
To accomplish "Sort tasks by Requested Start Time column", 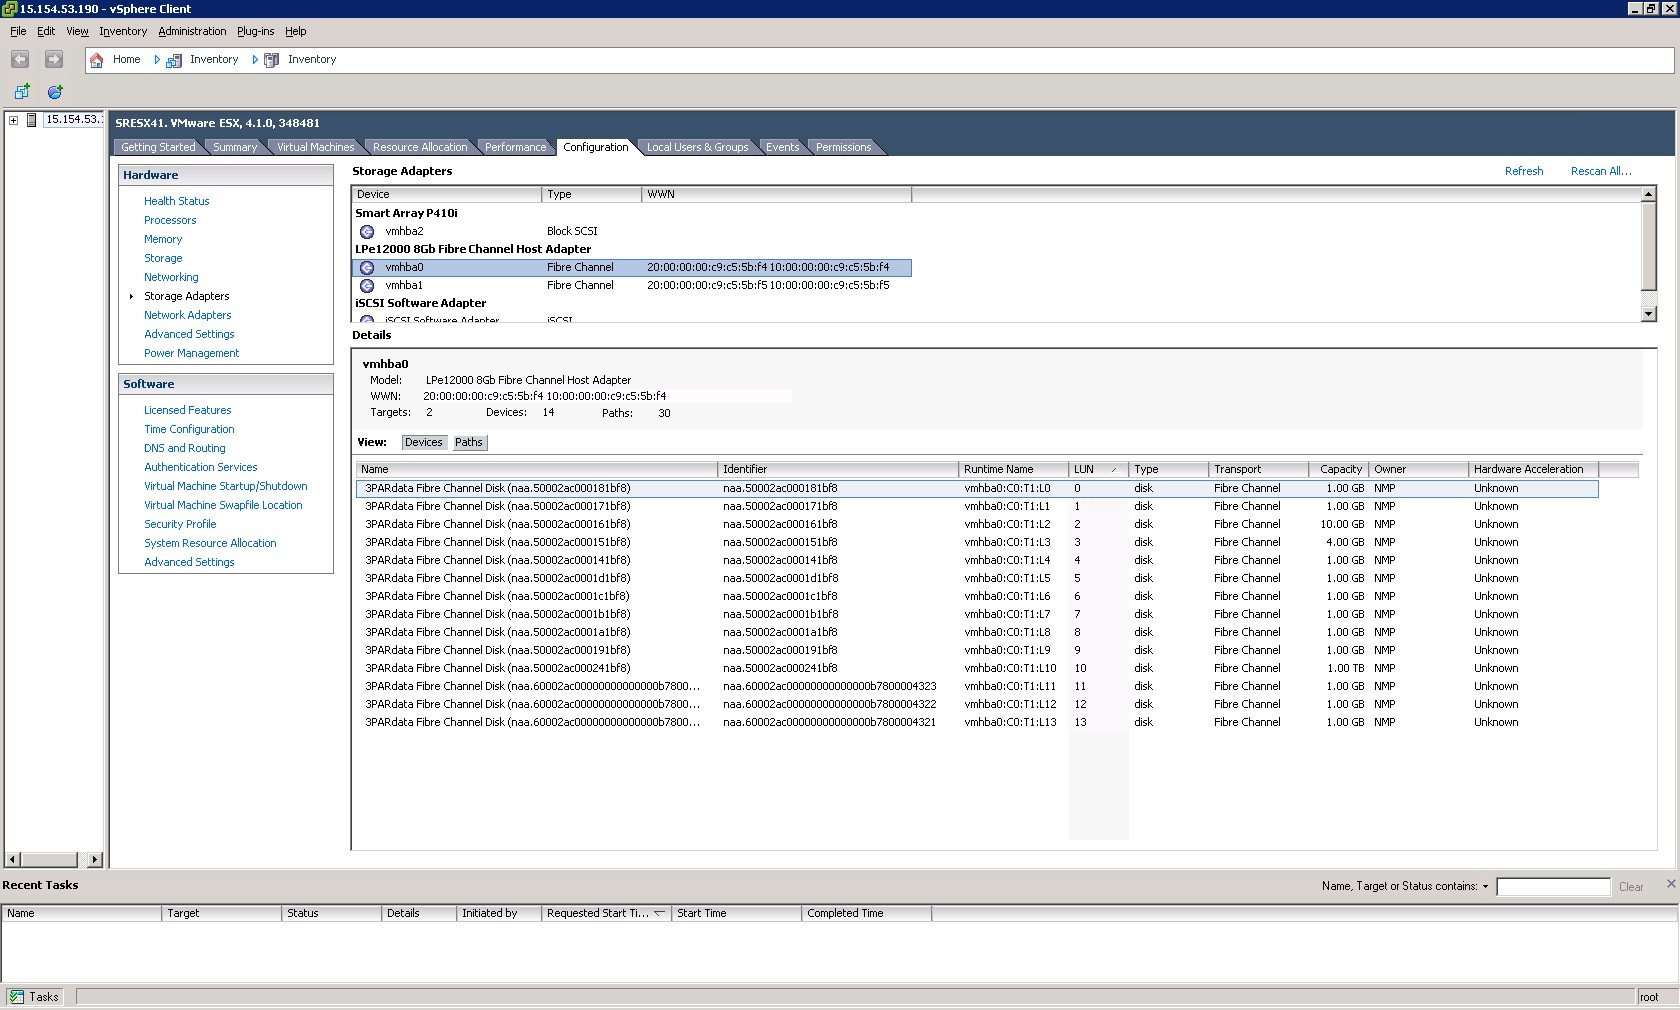I will (x=606, y=913).
